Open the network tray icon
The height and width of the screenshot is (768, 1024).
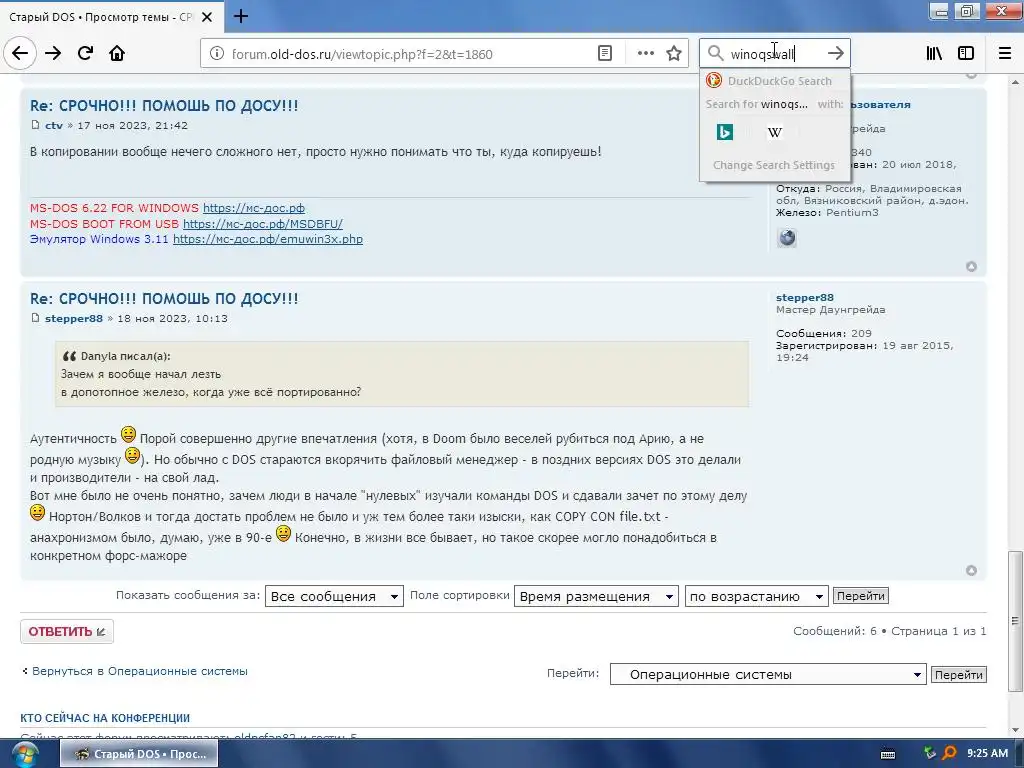930,754
